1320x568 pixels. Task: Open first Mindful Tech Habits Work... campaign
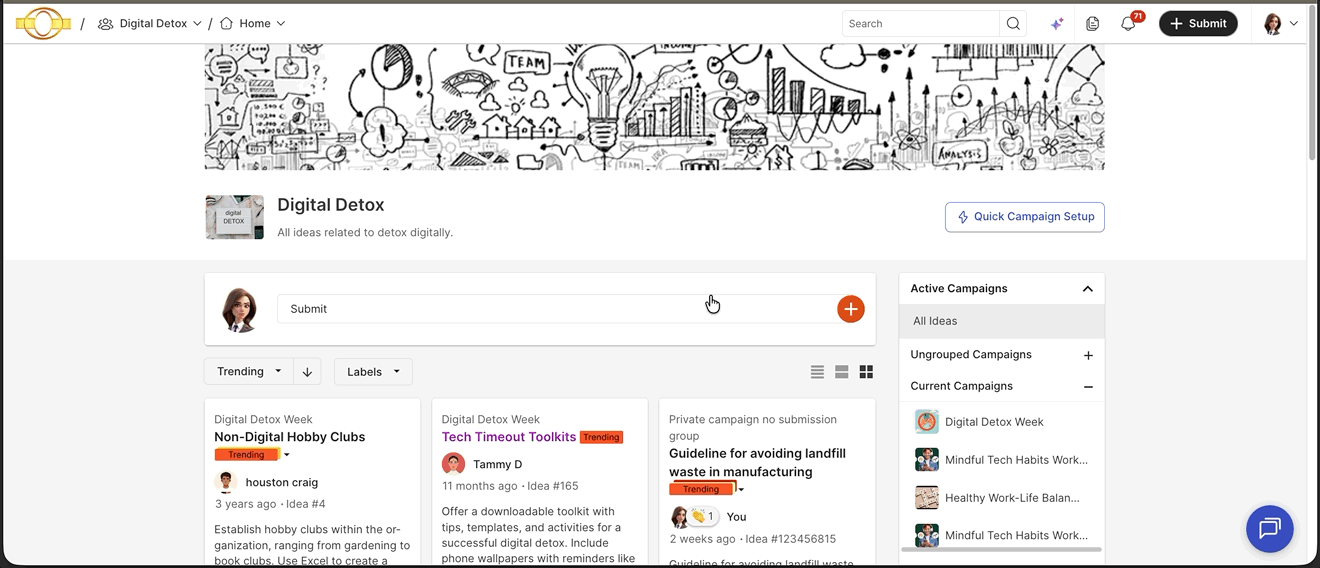pos(1016,460)
